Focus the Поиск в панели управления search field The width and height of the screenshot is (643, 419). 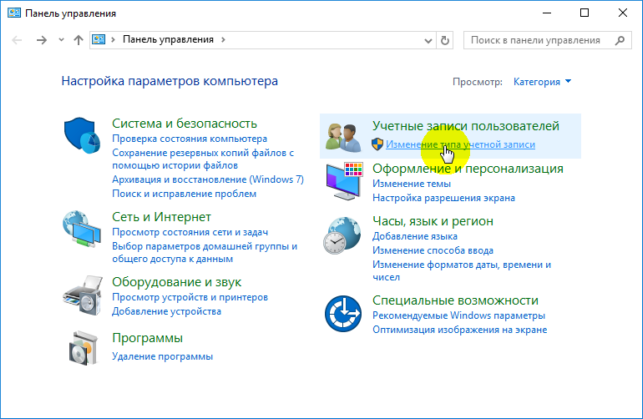click(547, 40)
